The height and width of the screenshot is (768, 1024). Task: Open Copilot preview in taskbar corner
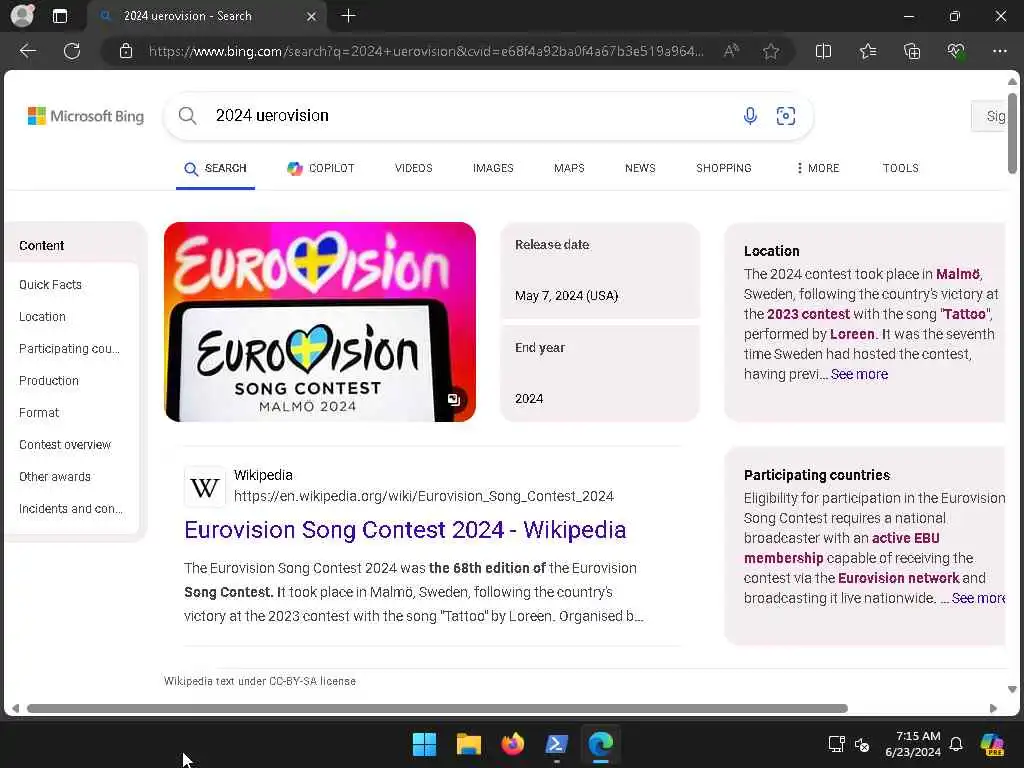[992, 744]
